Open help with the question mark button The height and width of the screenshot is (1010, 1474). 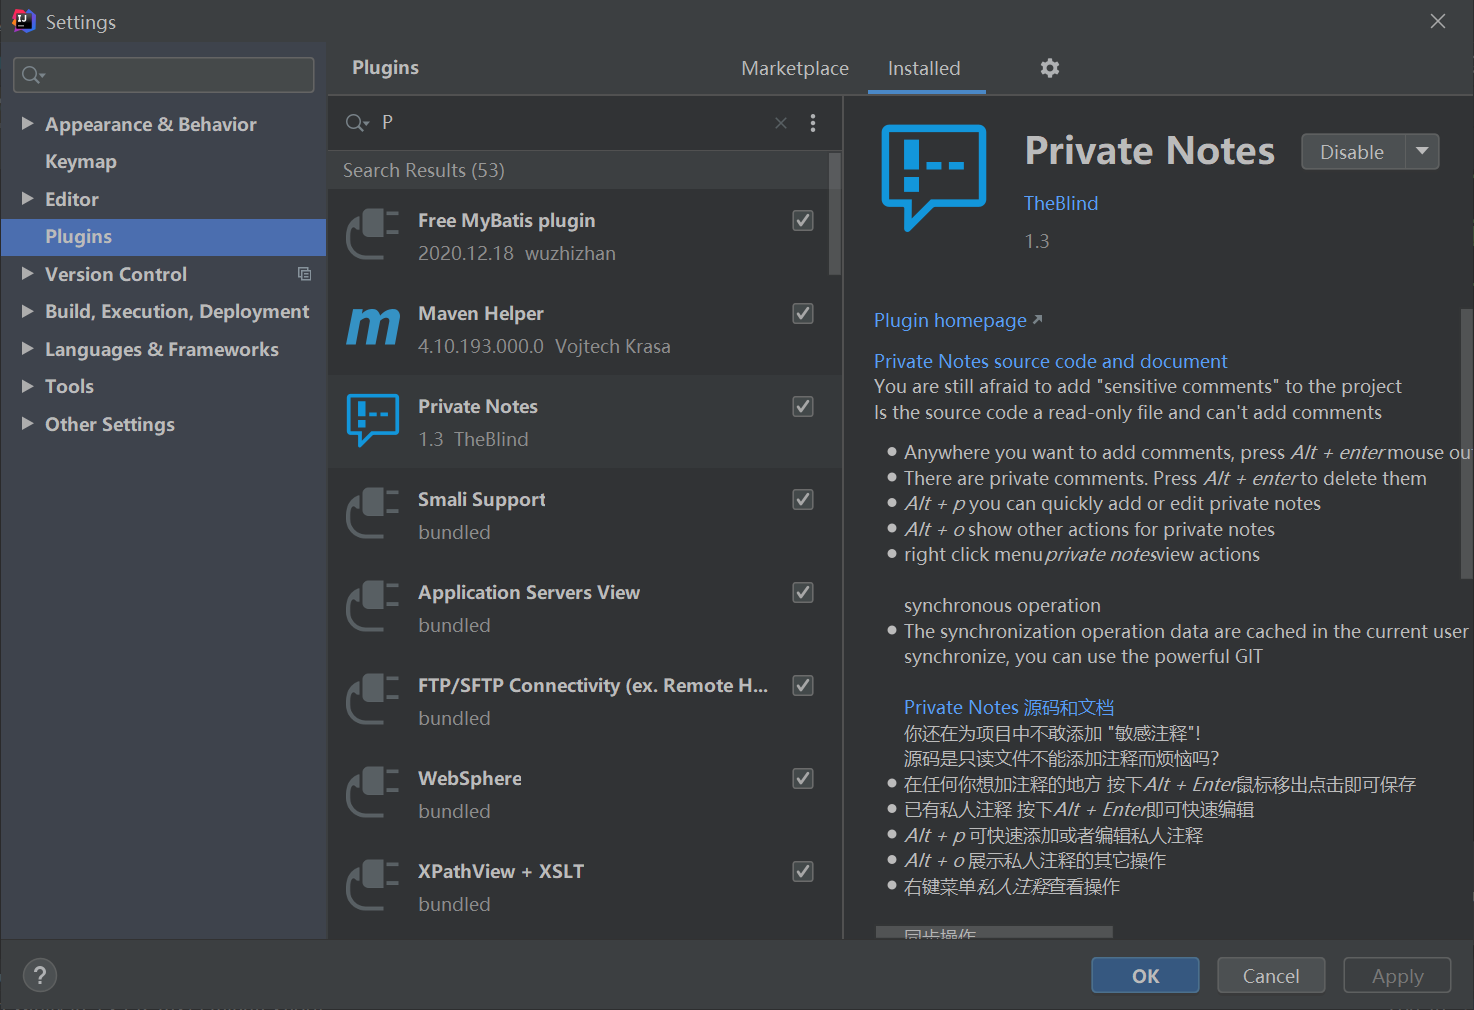click(x=40, y=975)
